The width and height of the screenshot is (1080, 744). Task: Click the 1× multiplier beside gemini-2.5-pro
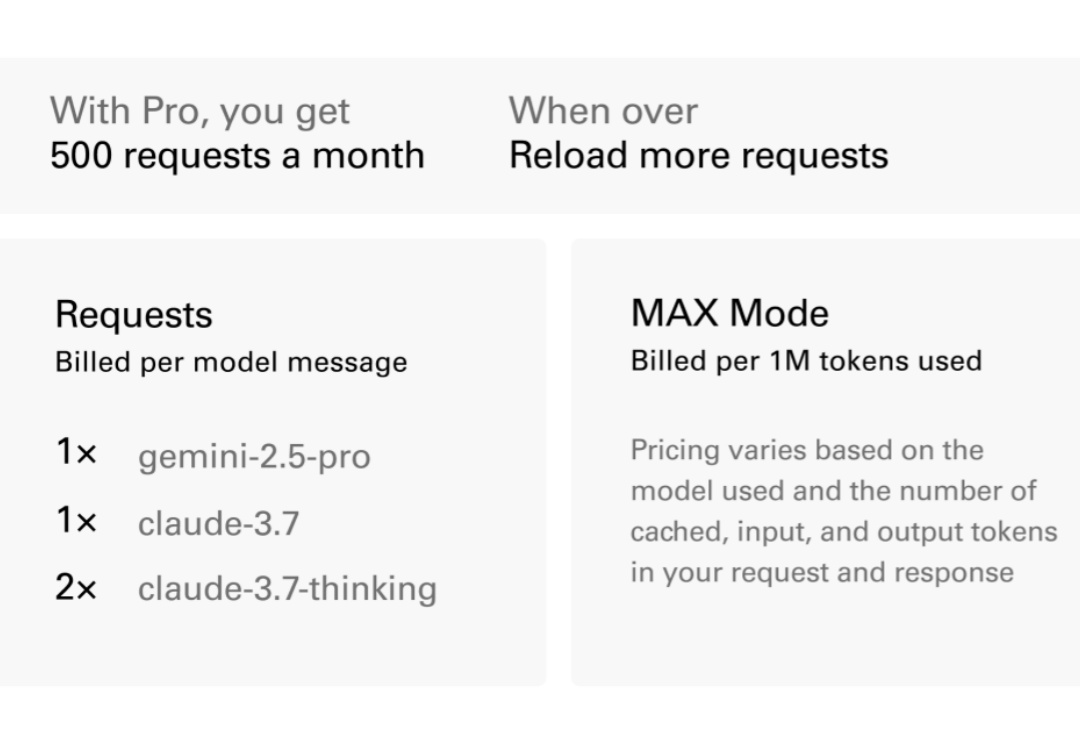pos(76,452)
